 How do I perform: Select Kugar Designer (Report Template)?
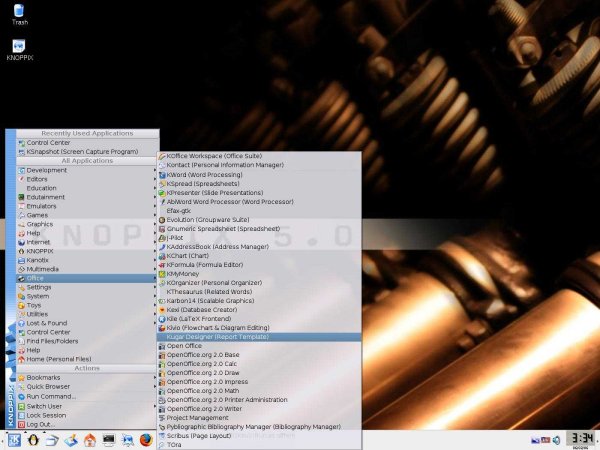tap(217, 337)
